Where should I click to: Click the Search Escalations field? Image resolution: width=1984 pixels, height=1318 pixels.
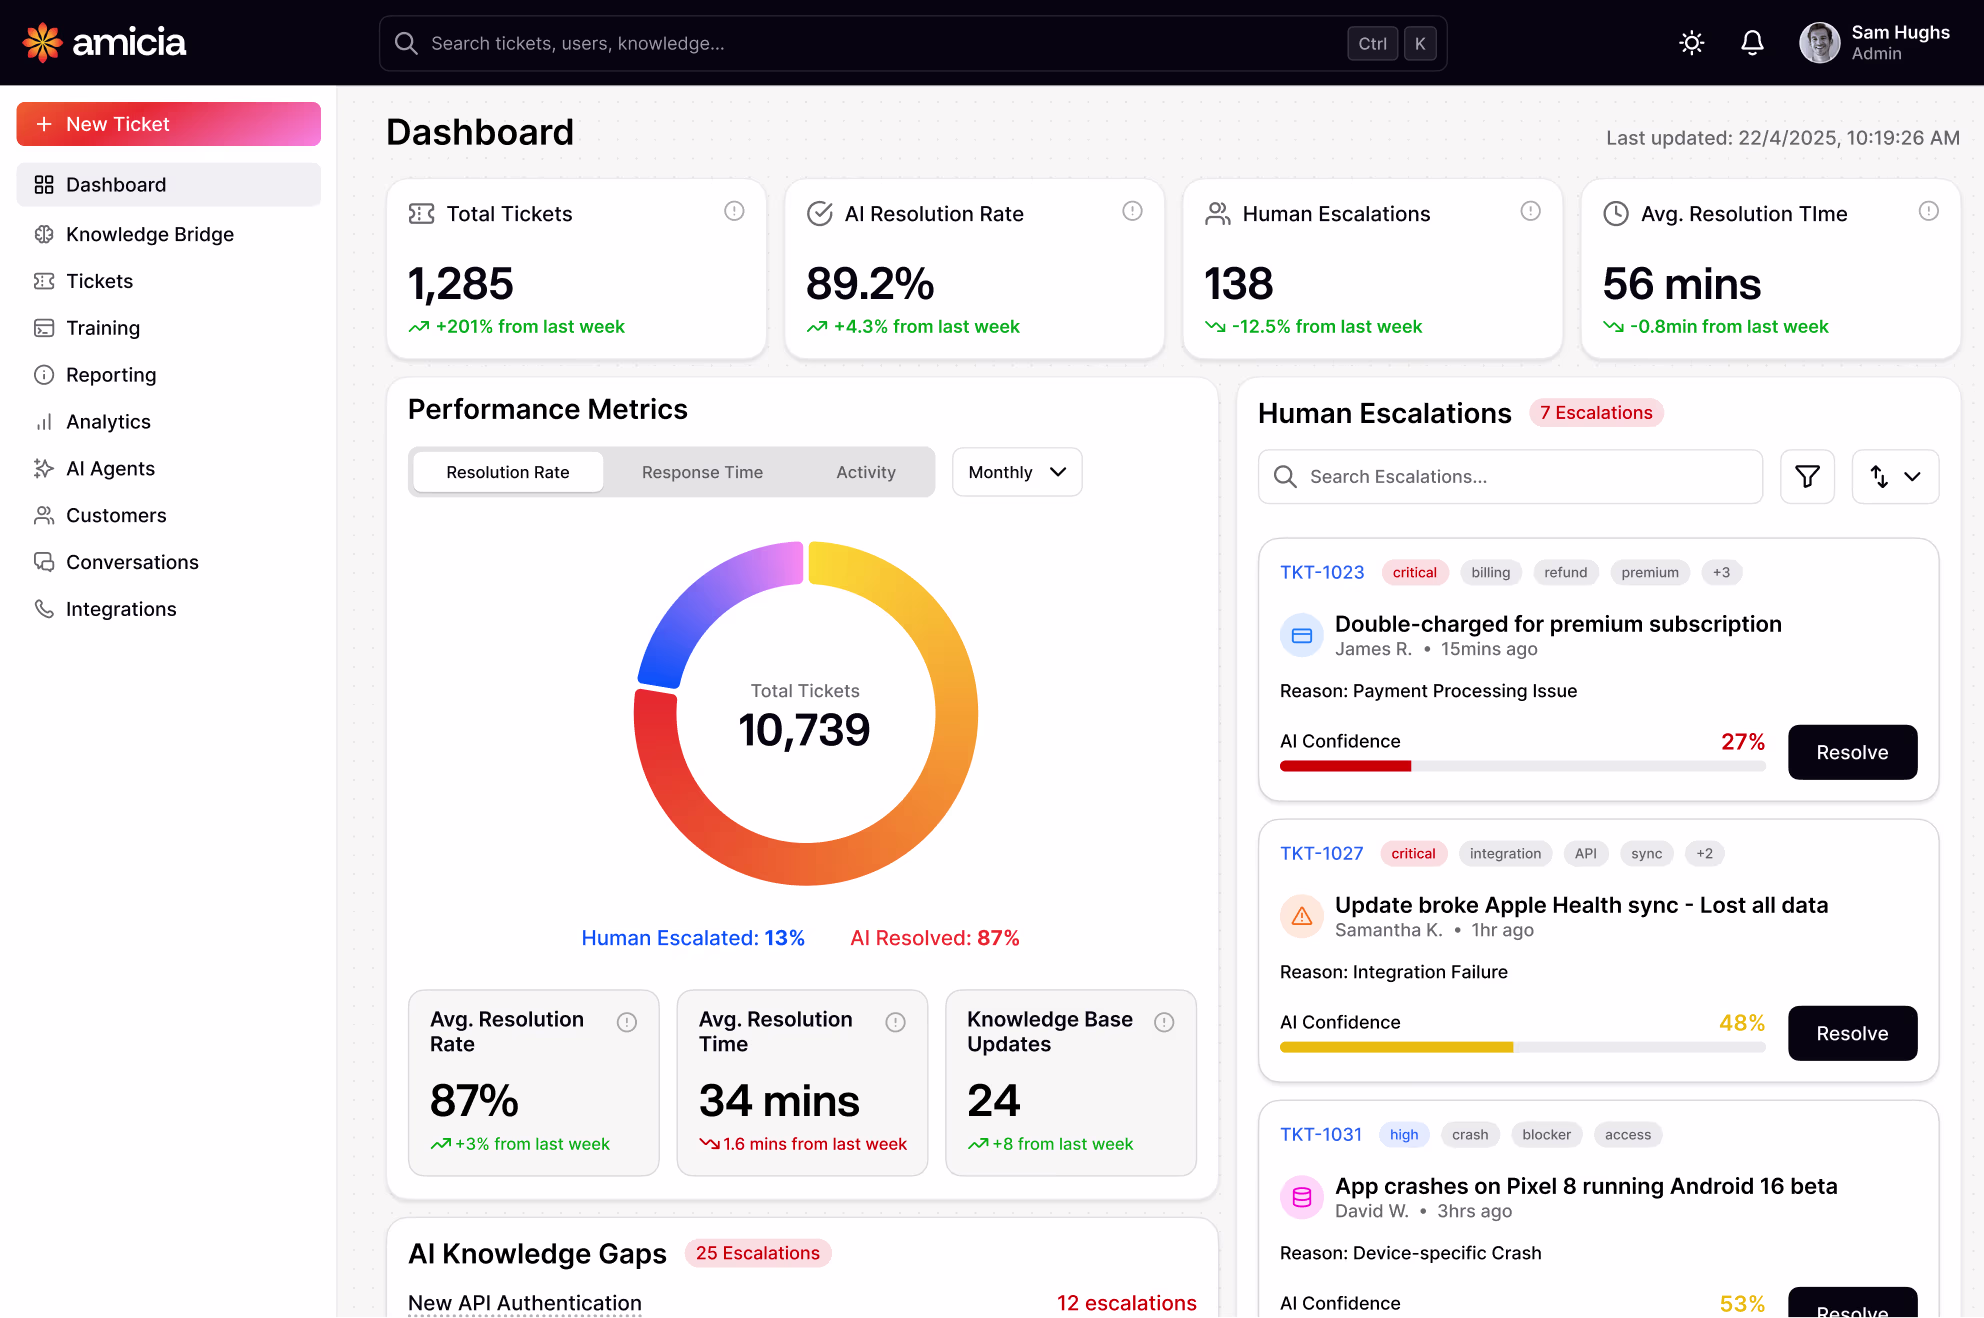pos(1510,477)
